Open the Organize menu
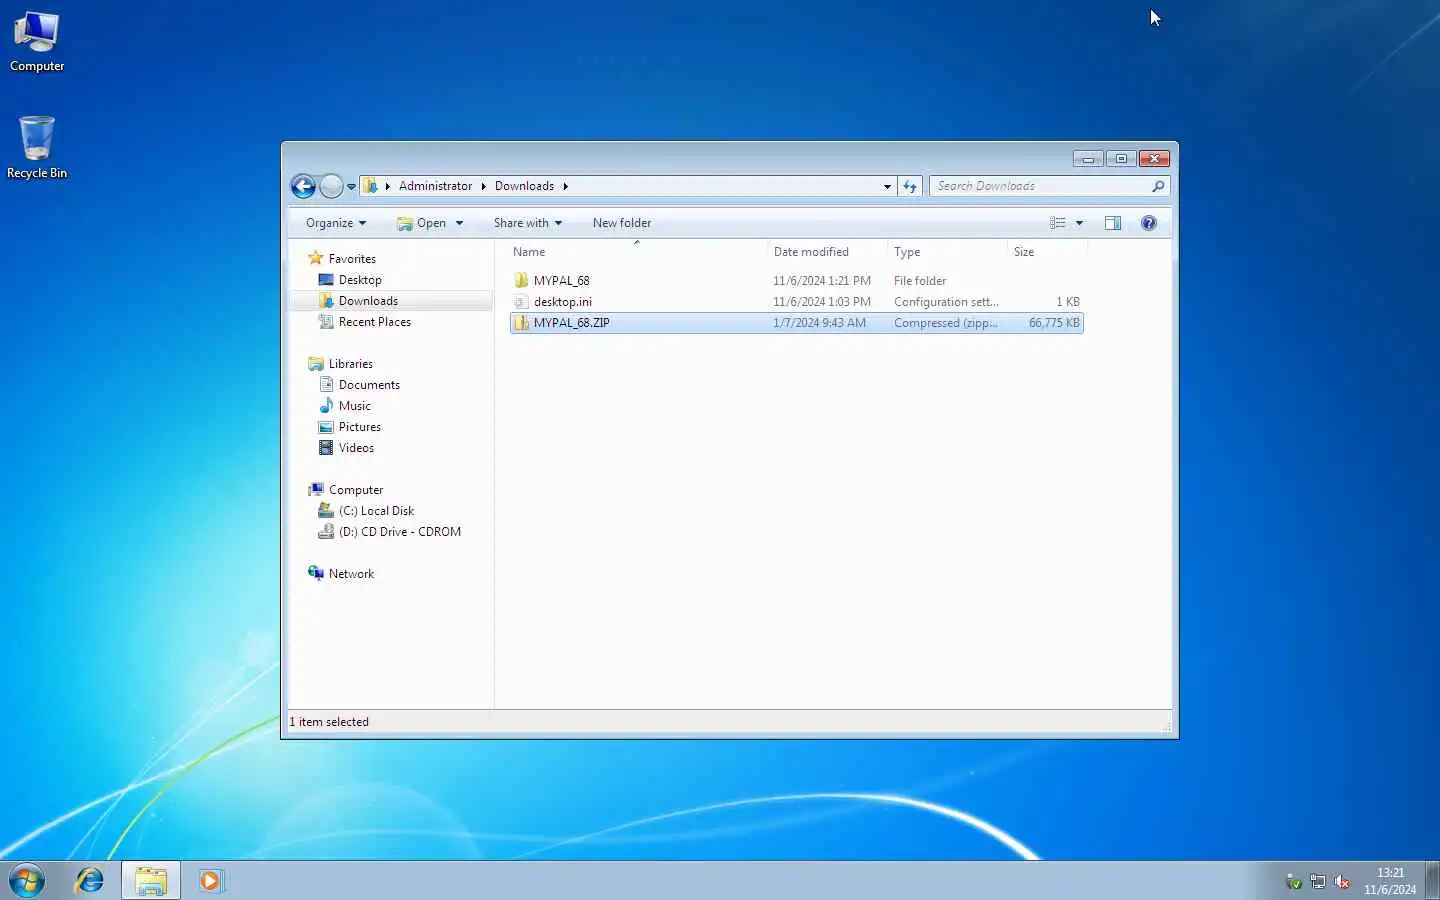This screenshot has width=1440, height=900. pyautogui.click(x=336, y=223)
